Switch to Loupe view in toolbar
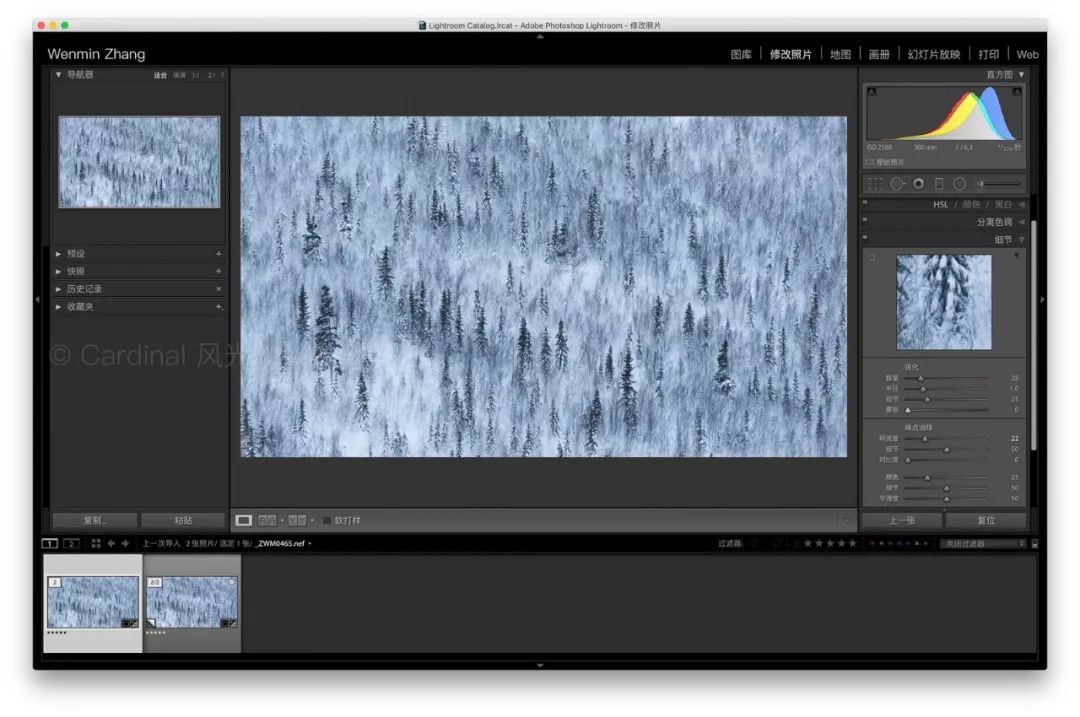Viewport: 1080px width, 717px height. [243, 521]
